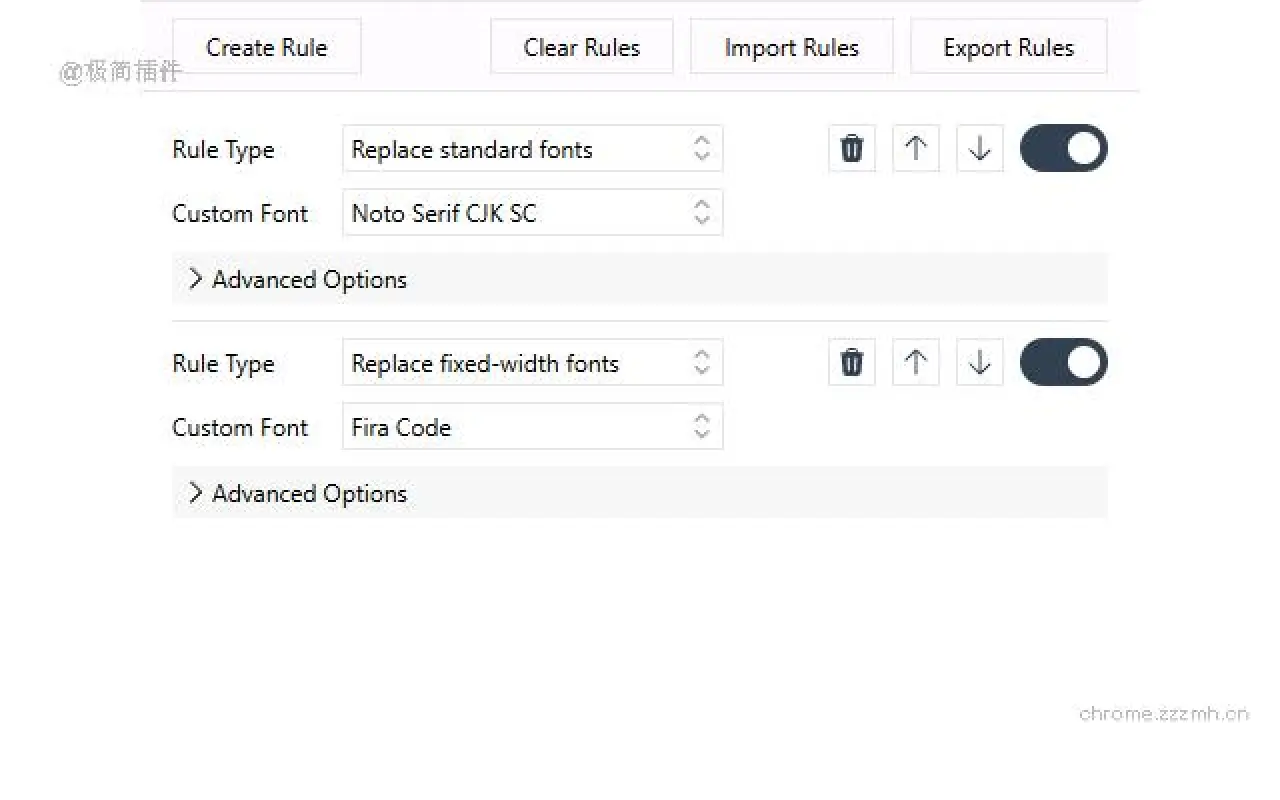Open the 'Replace standard fonts' rule type dropdown
The height and width of the screenshot is (800, 1280).
[x=532, y=149]
